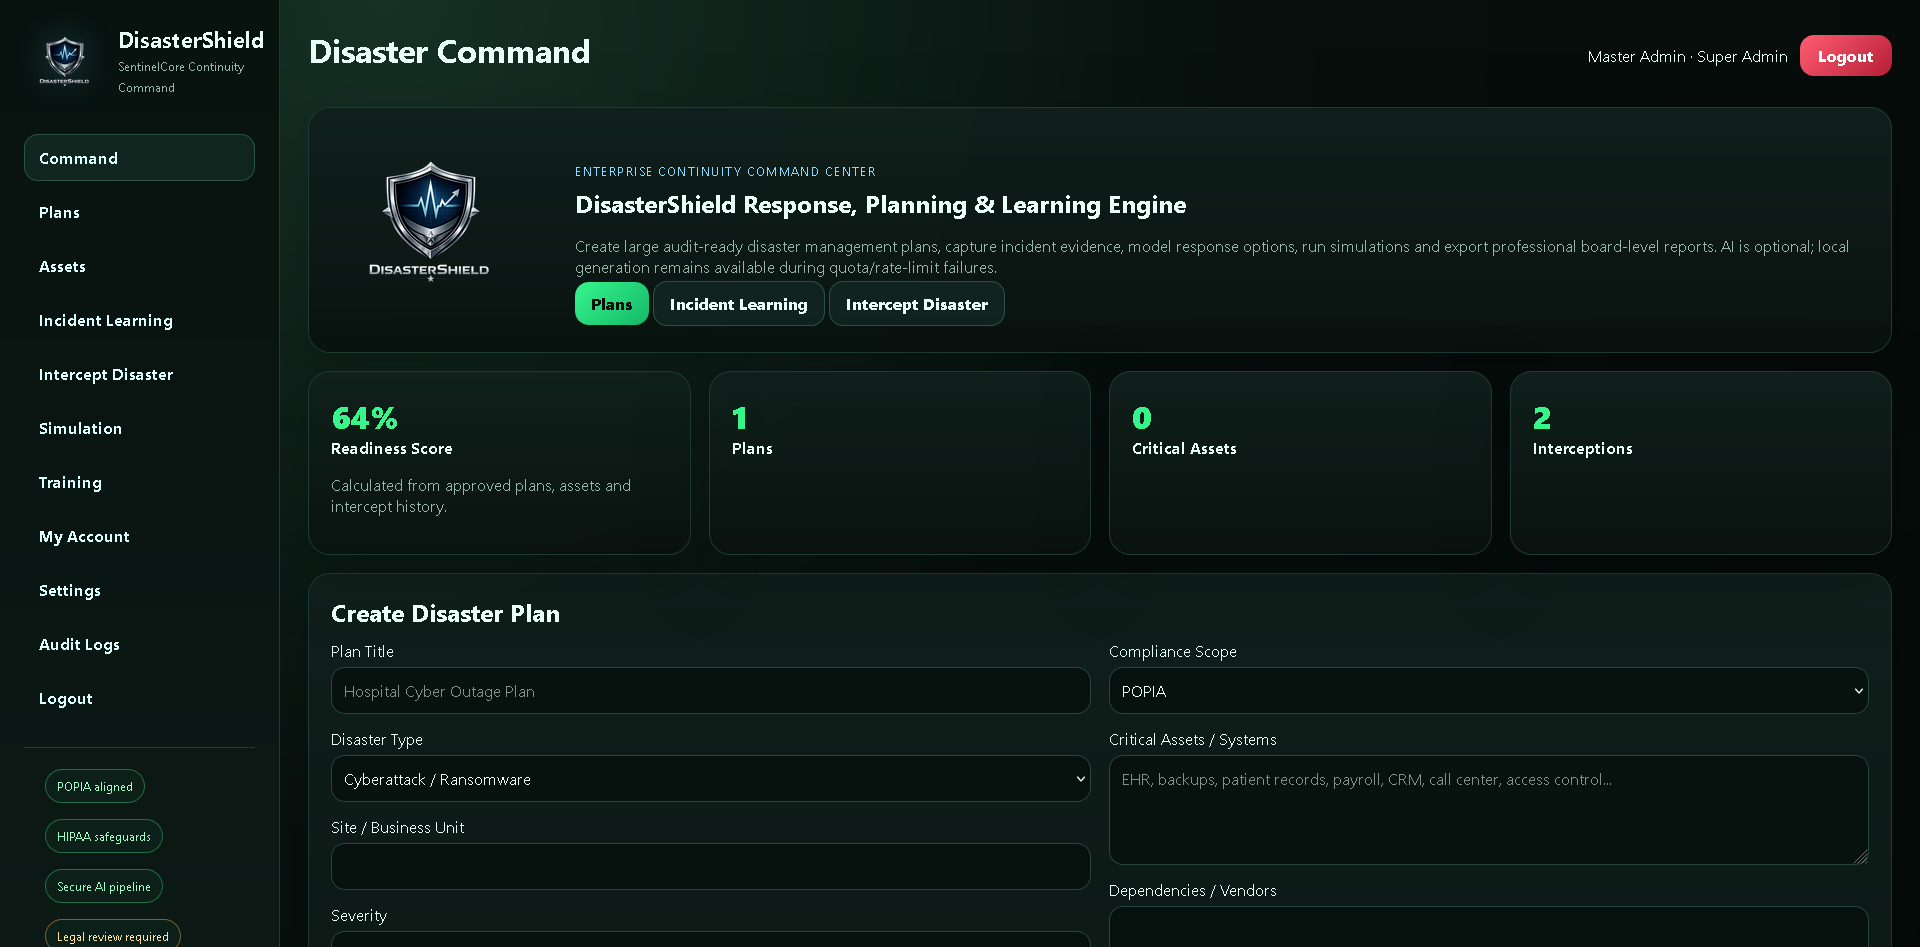Click the Incident Learning banner button
This screenshot has height=947, width=1920.
point(738,304)
